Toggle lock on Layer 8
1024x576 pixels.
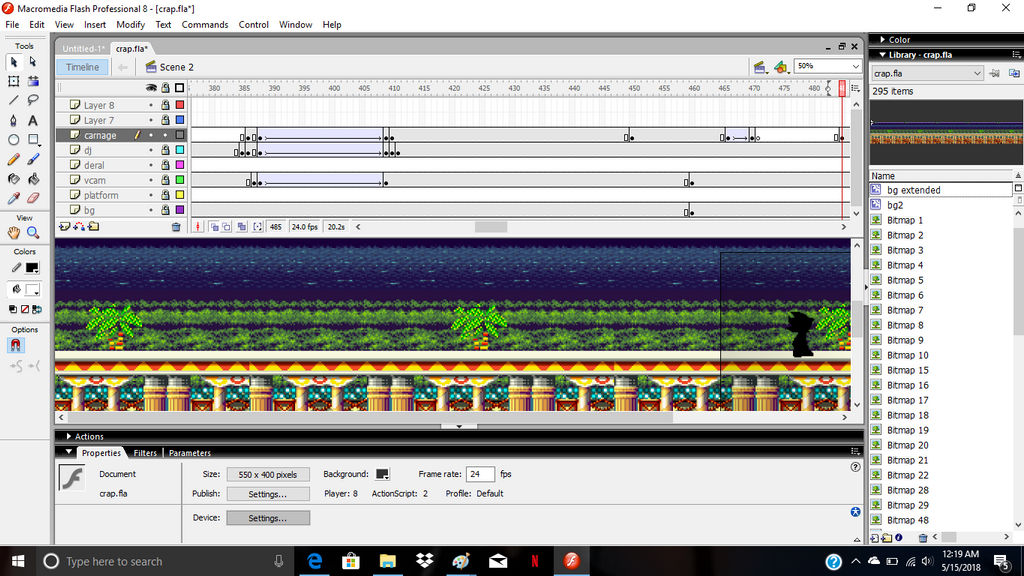165,105
